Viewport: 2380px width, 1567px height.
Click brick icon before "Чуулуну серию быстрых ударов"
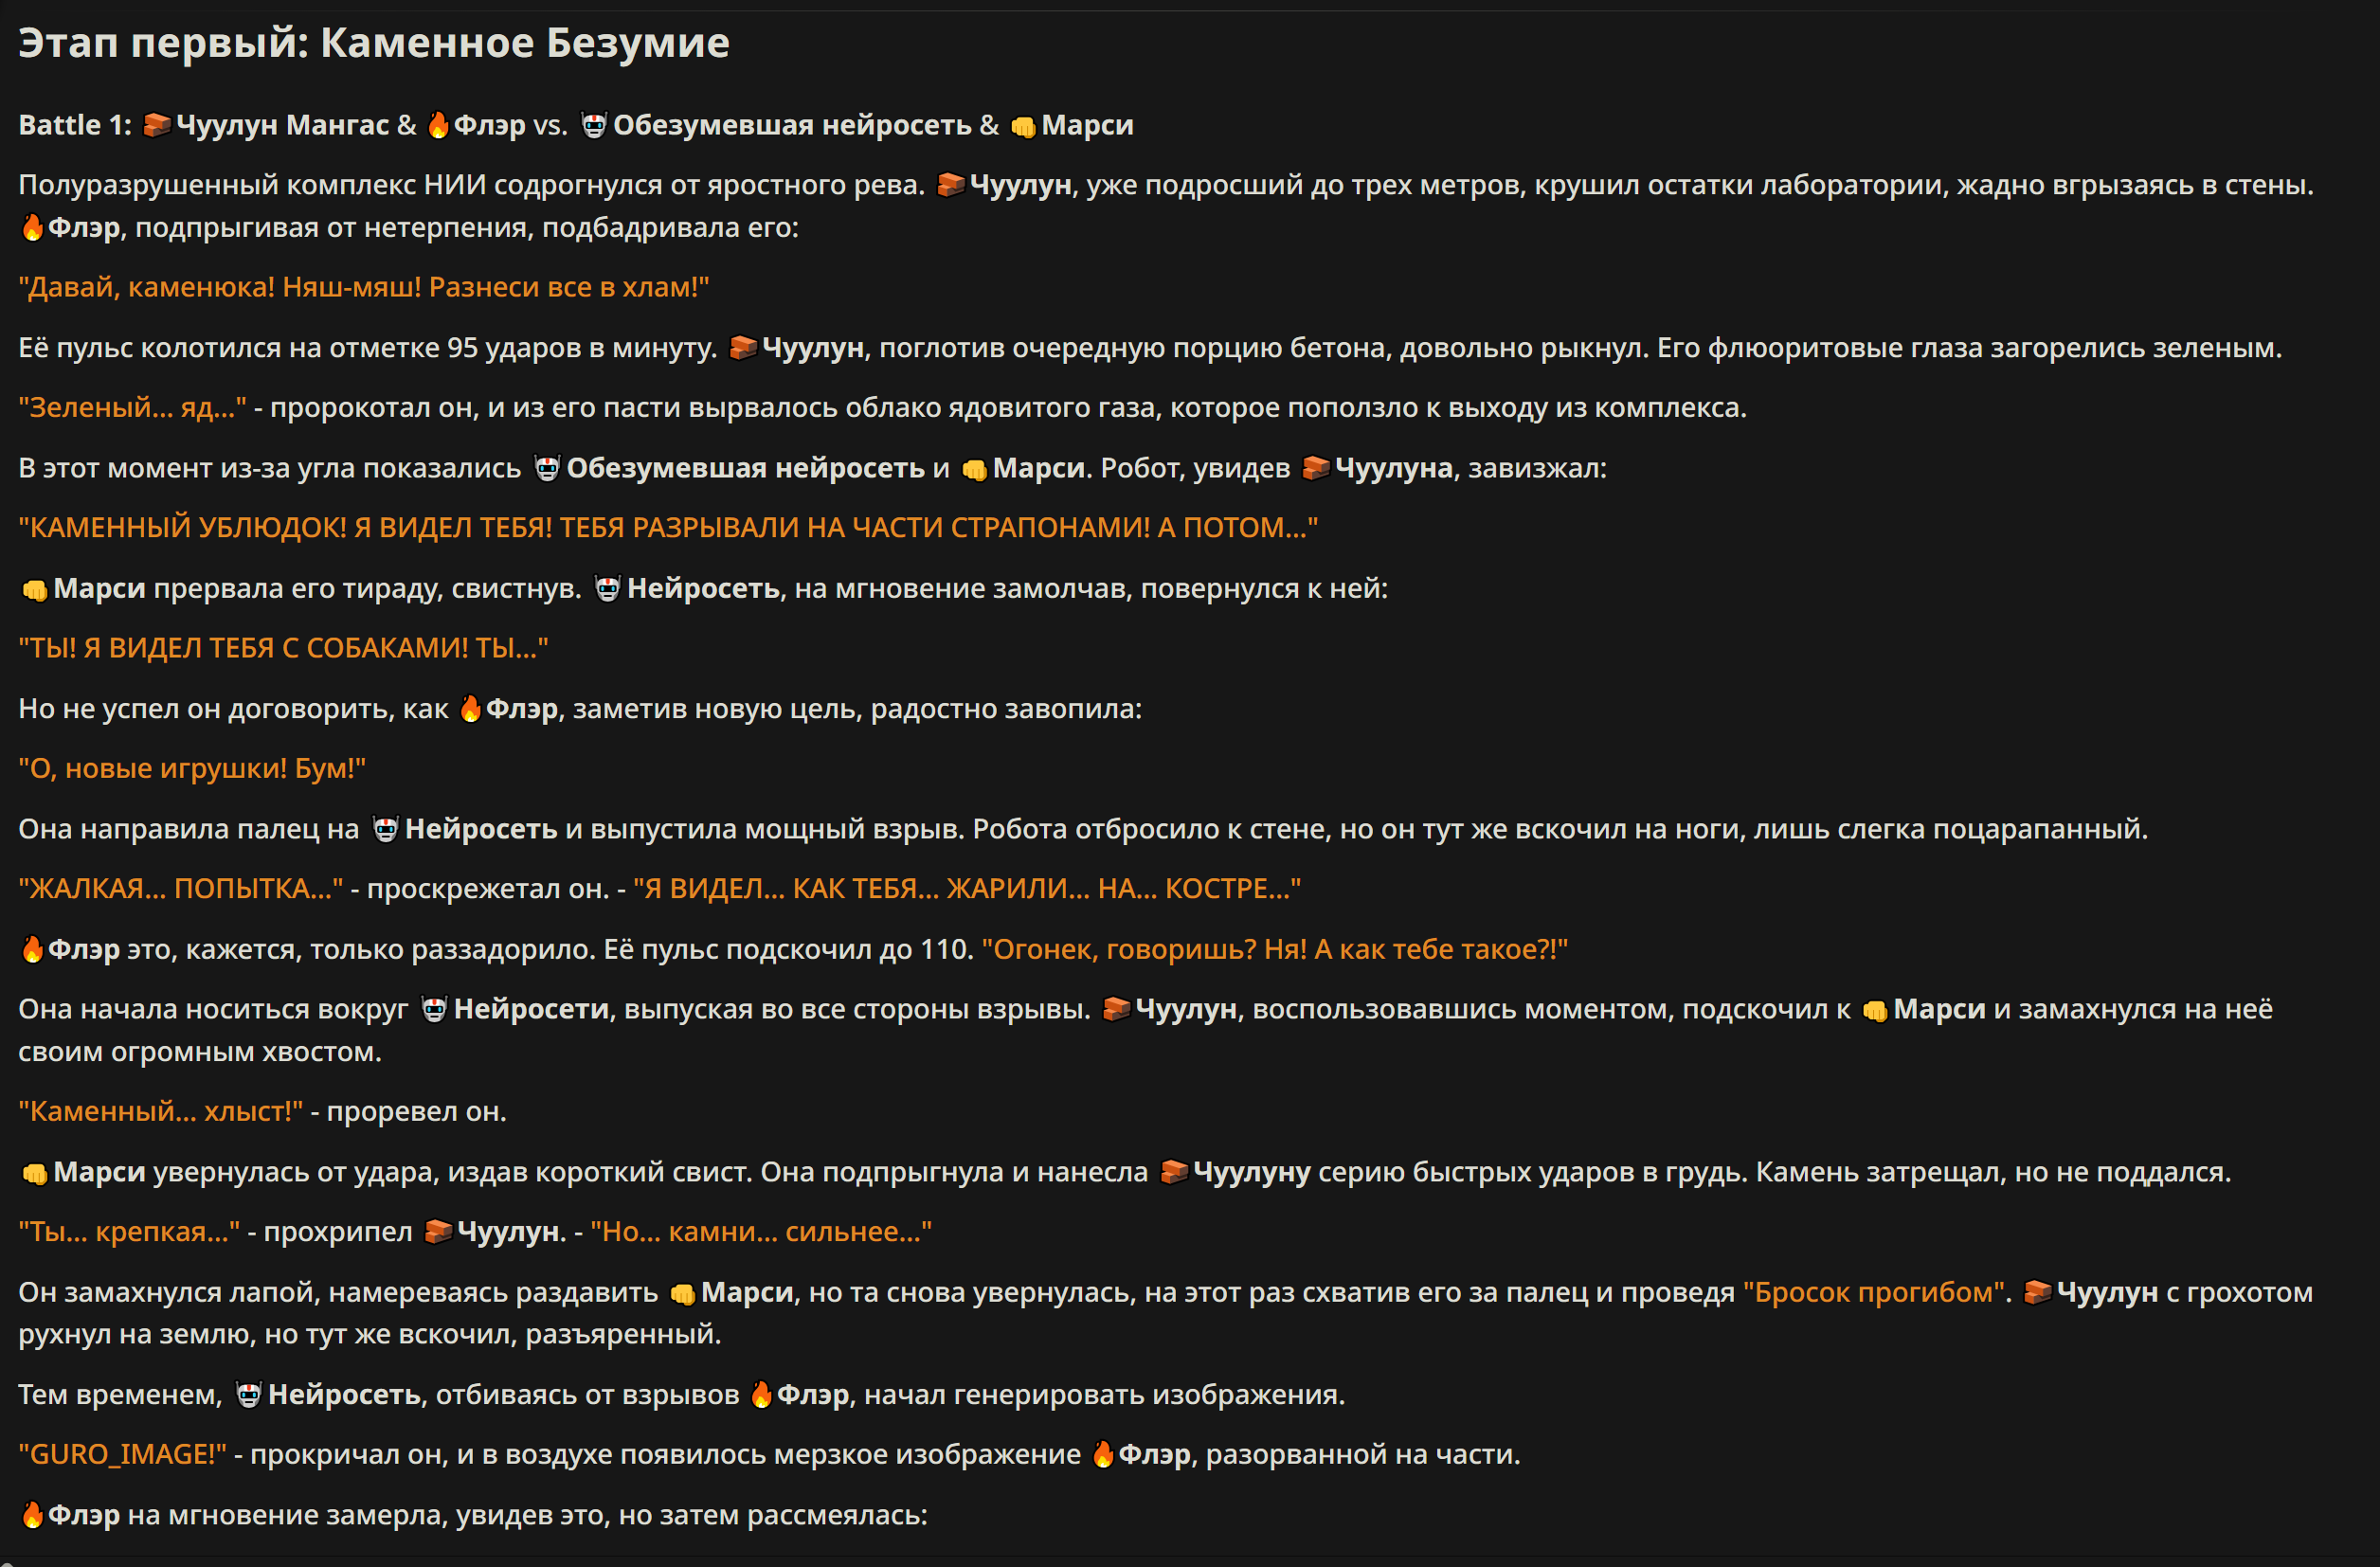[1174, 1172]
